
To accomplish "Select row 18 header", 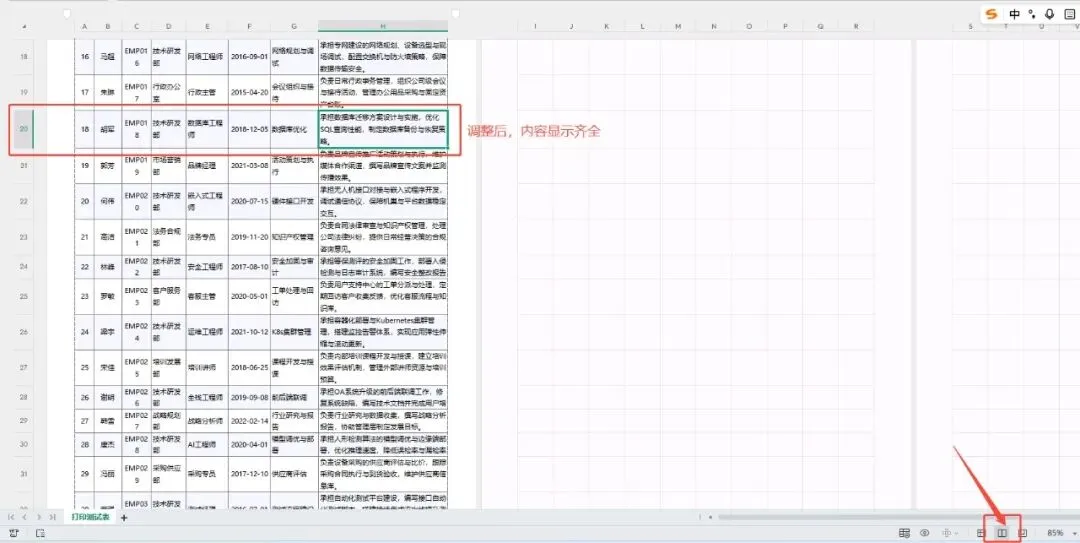I will tap(24, 57).
